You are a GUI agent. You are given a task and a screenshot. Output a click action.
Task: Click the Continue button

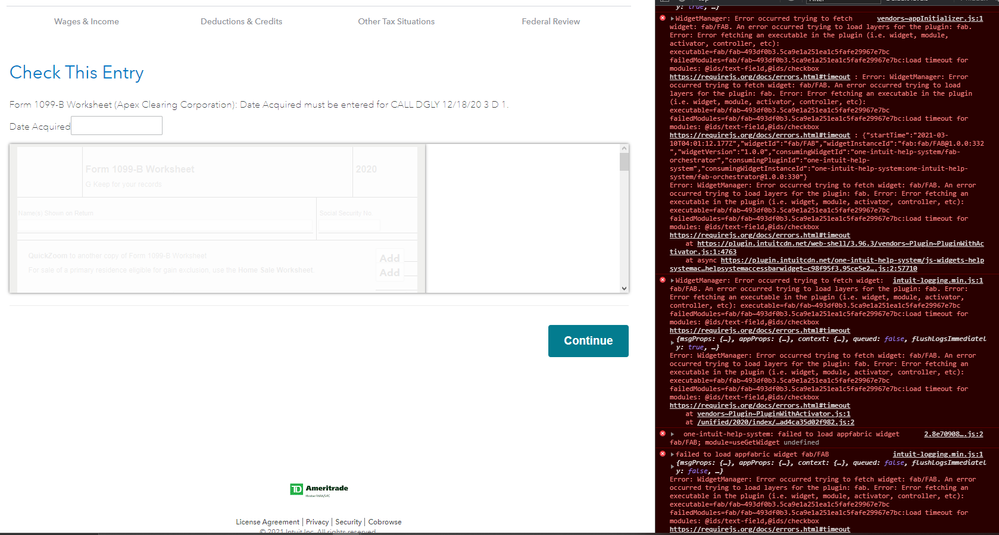click(x=588, y=341)
